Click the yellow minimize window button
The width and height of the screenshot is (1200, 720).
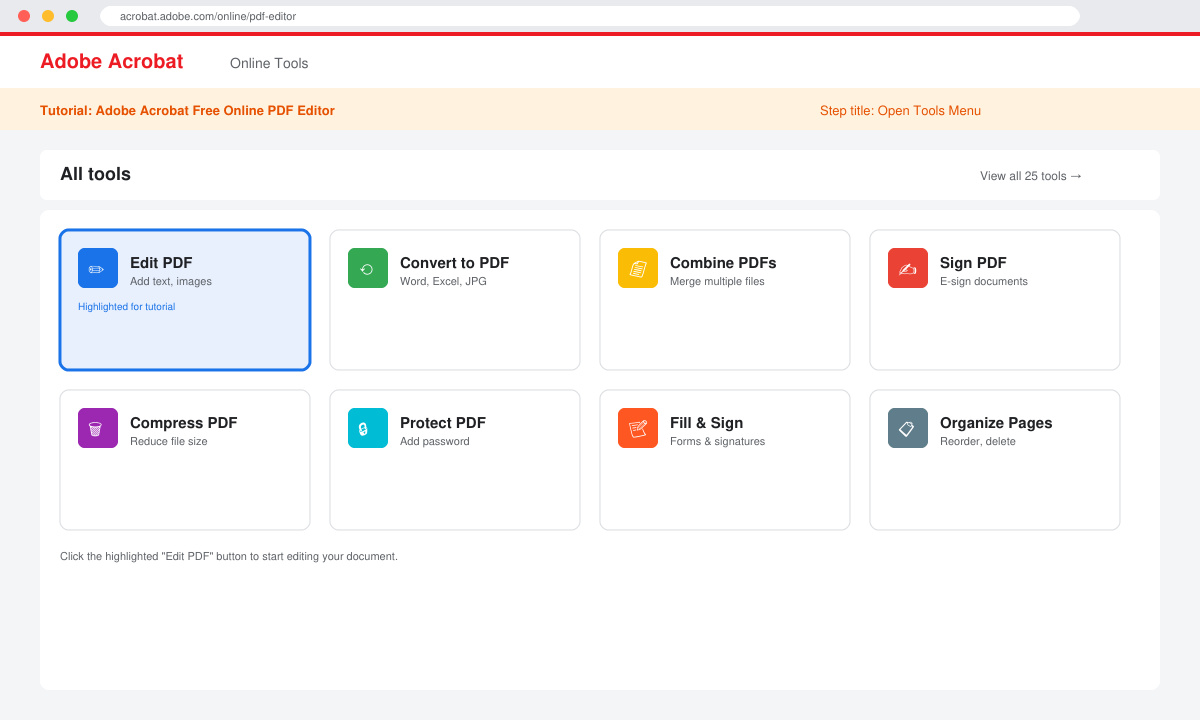48,16
